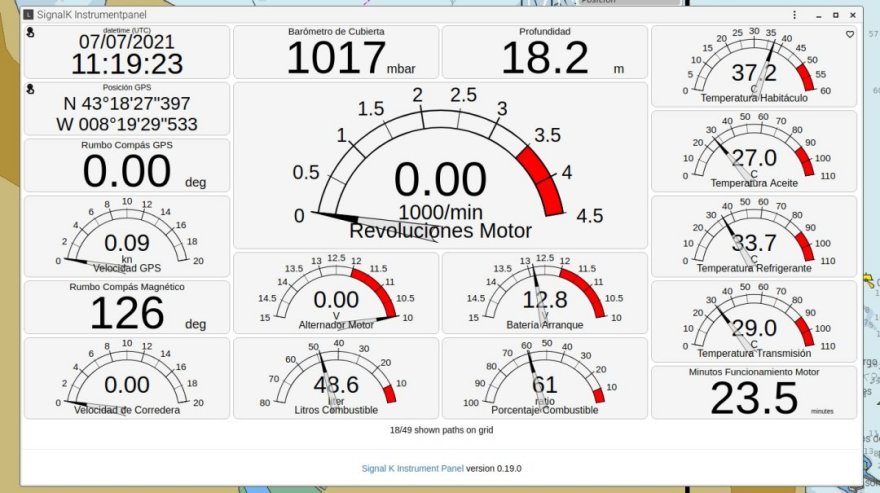The image size is (880, 493).
Task: Click the Temperatura Aceite gauge
Action: (753, 151)
